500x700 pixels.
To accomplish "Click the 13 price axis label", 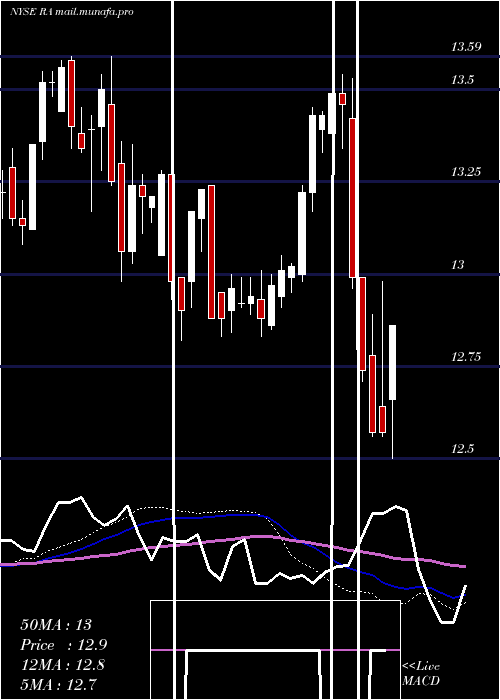I will [x=458, y=265].
